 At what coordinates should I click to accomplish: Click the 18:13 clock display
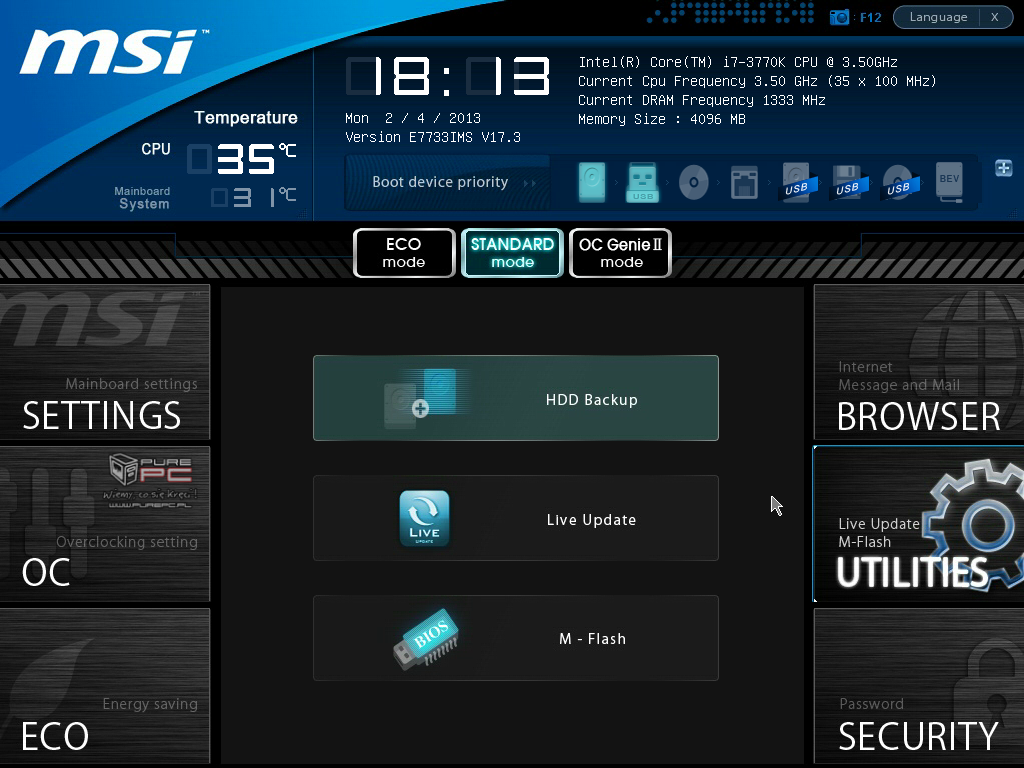tap(448, 76)
